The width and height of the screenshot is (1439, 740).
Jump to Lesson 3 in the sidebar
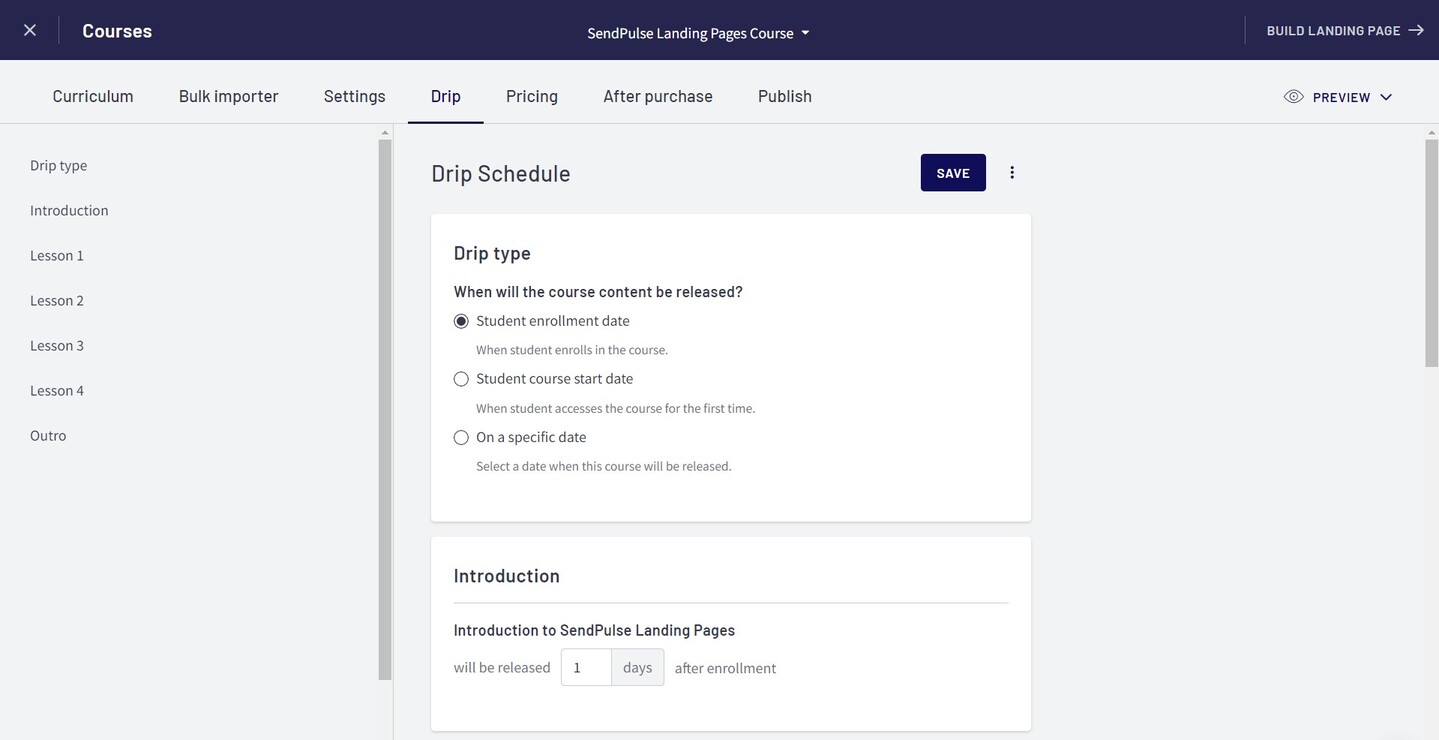pos(57,345)
